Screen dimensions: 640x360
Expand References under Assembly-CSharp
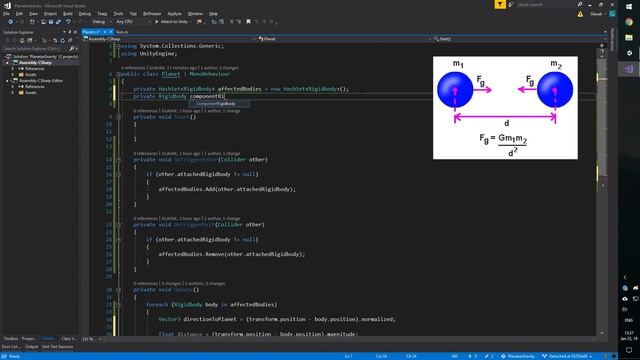[x=13, y=69]
